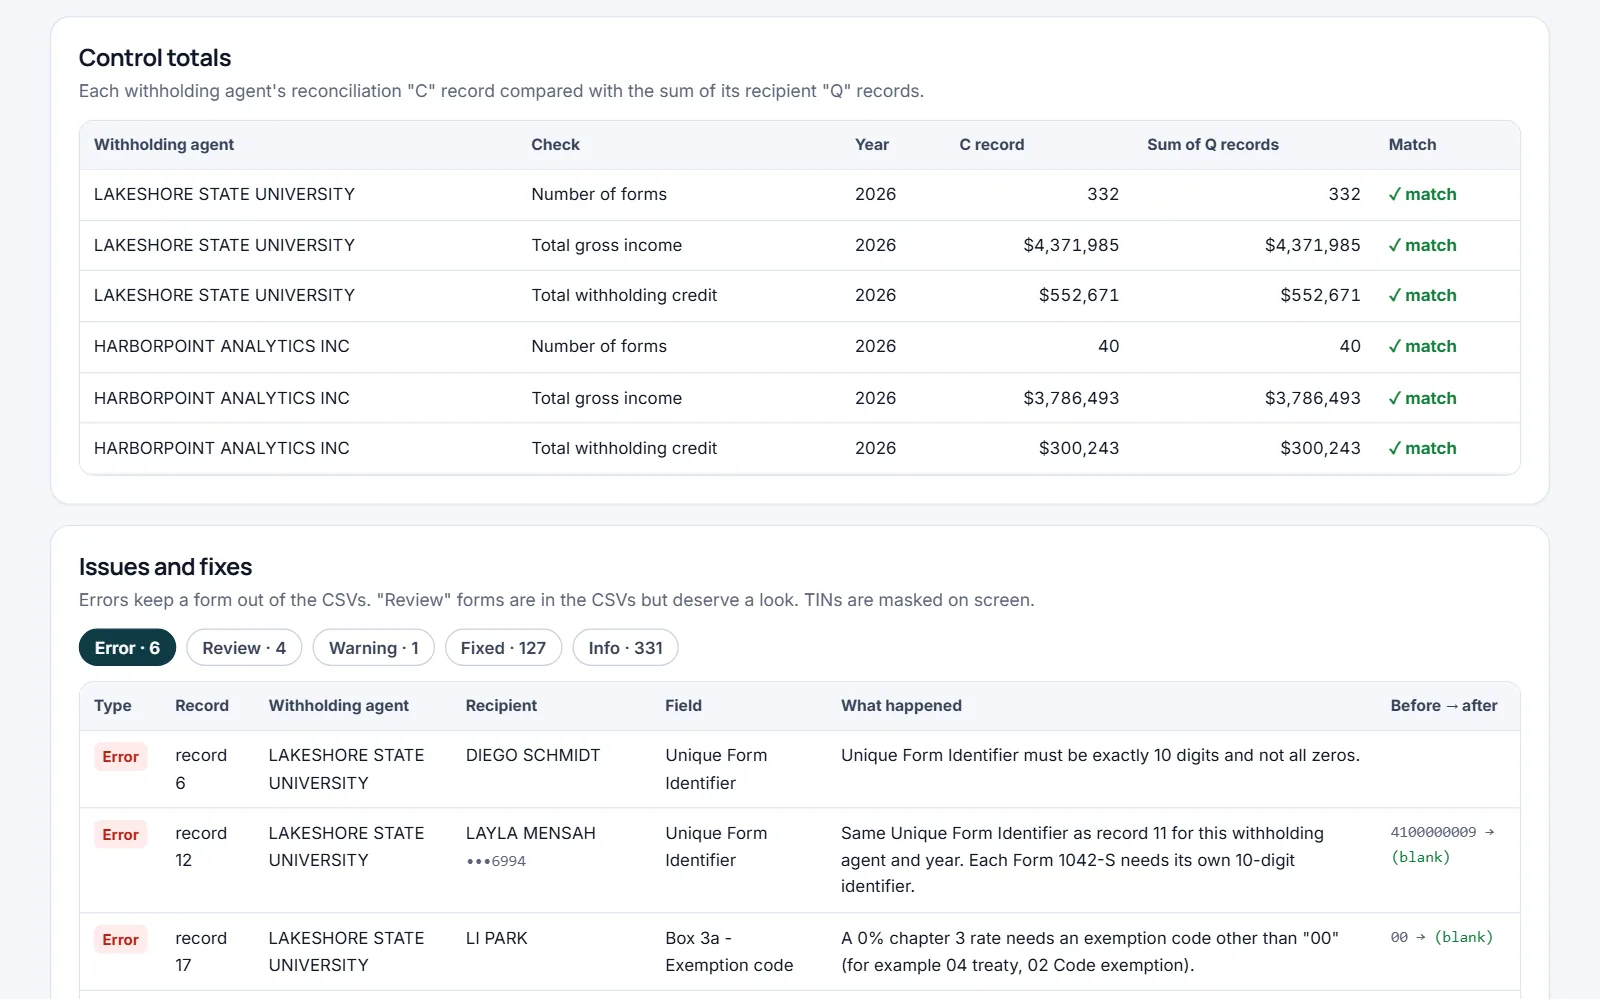Click the C record column header
Viewport: 1600px width, 1000px height.
tap(991, 145)
